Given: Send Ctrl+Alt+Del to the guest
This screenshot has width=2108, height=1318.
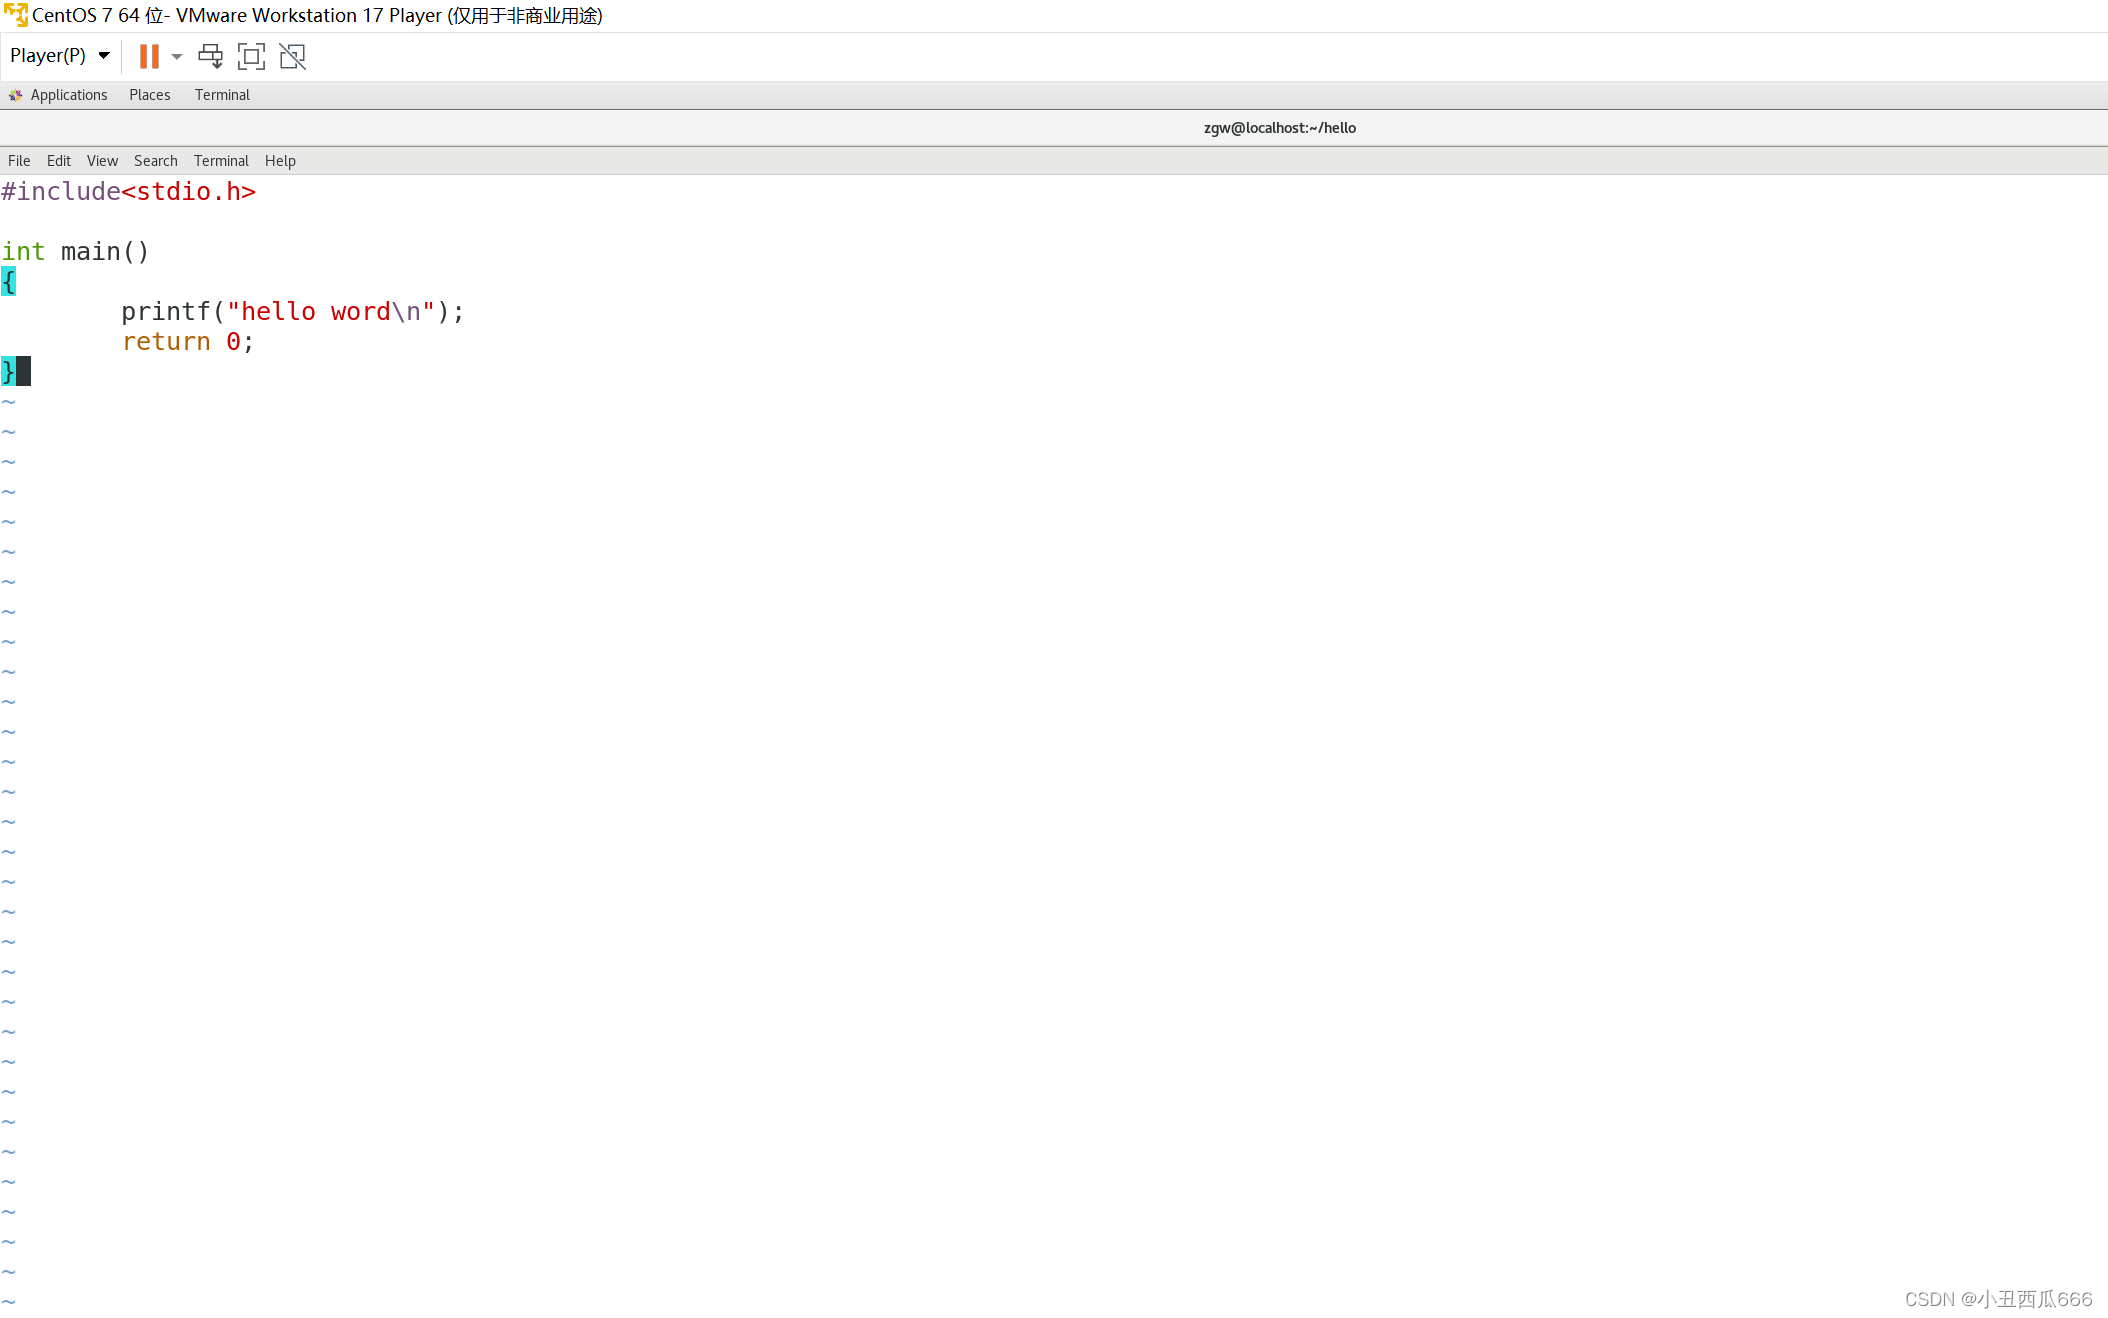Looking at the screenshot, I should tap(210, 56).
